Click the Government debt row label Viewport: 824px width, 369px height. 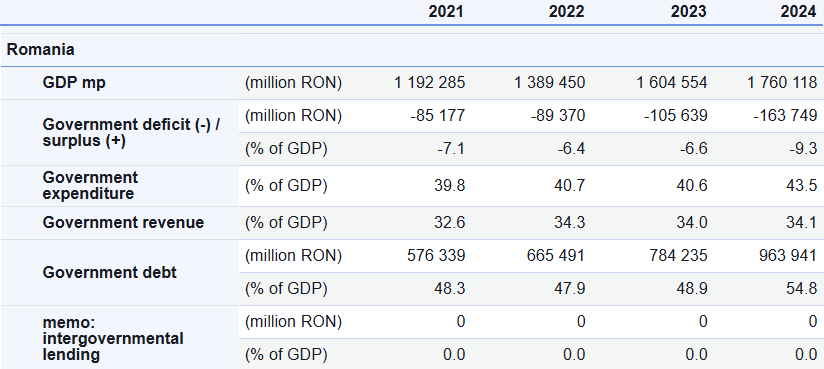(x=109, y=272)
